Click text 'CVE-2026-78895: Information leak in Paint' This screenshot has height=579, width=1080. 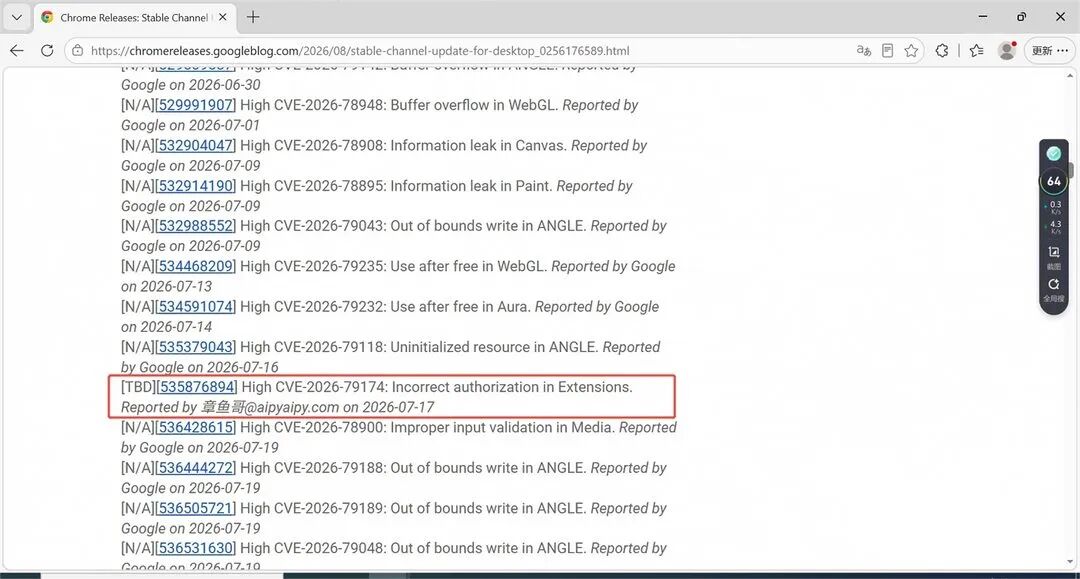[412, 186]
